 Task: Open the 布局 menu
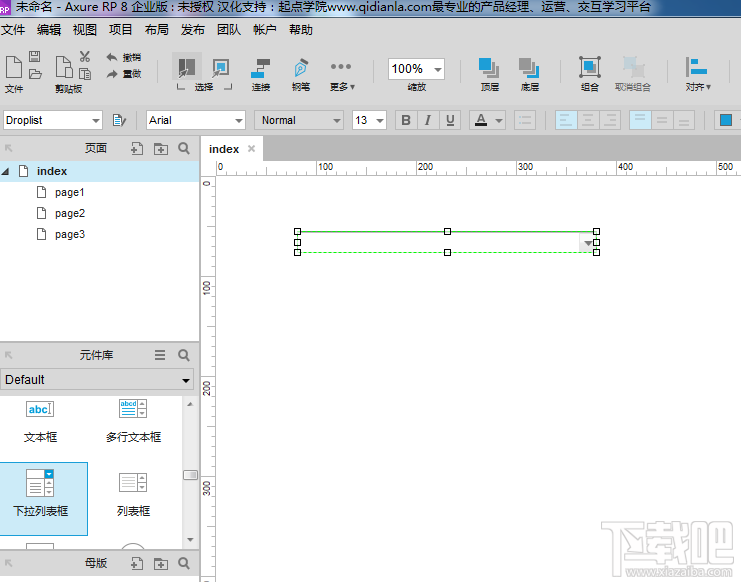[156, 30]
